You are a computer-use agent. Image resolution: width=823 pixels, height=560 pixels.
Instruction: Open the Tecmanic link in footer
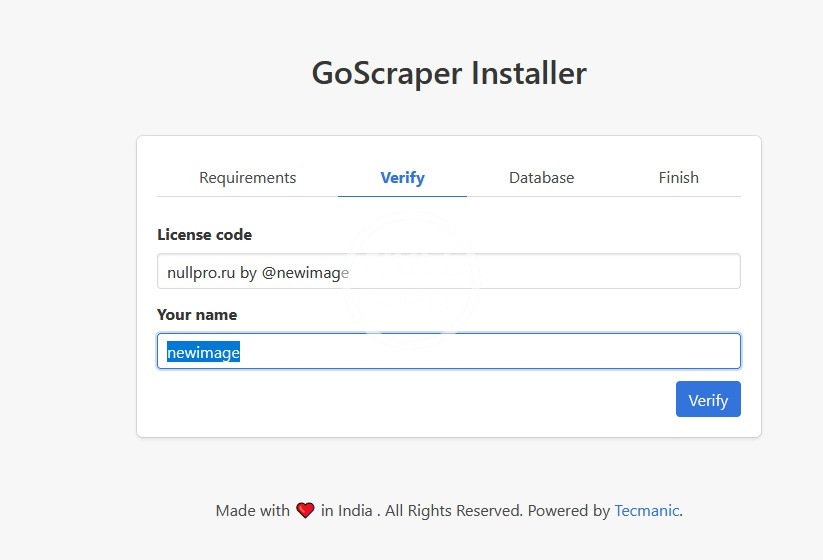tap(646, 511)
